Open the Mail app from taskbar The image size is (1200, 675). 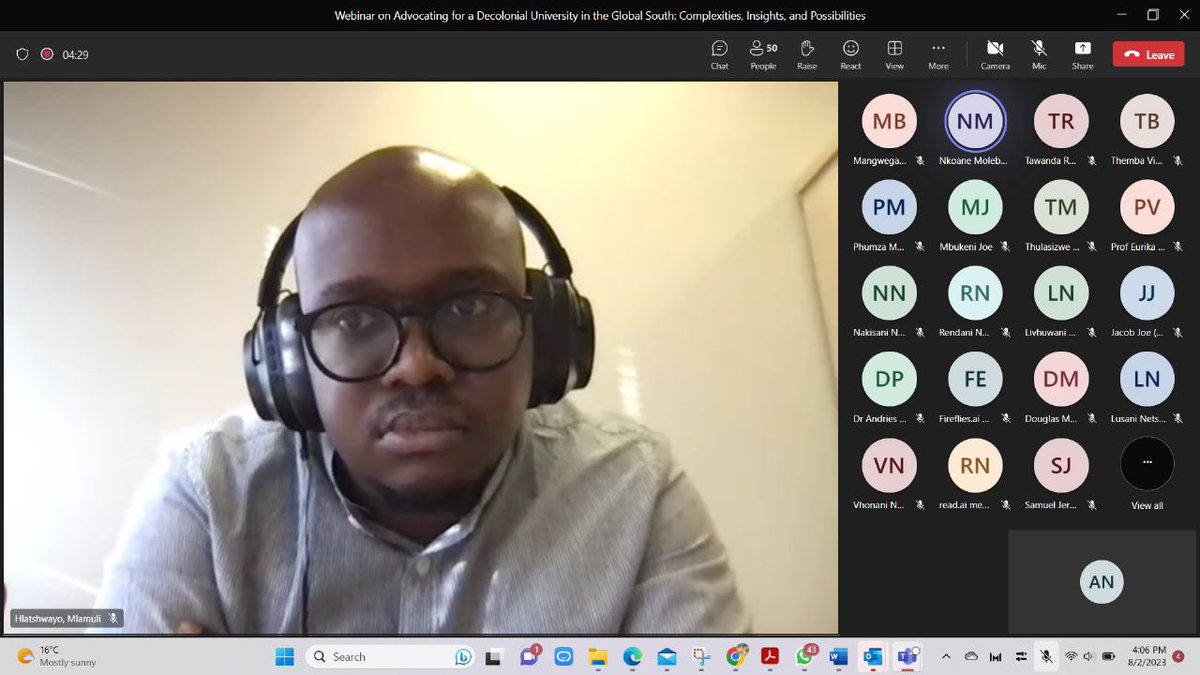click(x=666, y=656)
